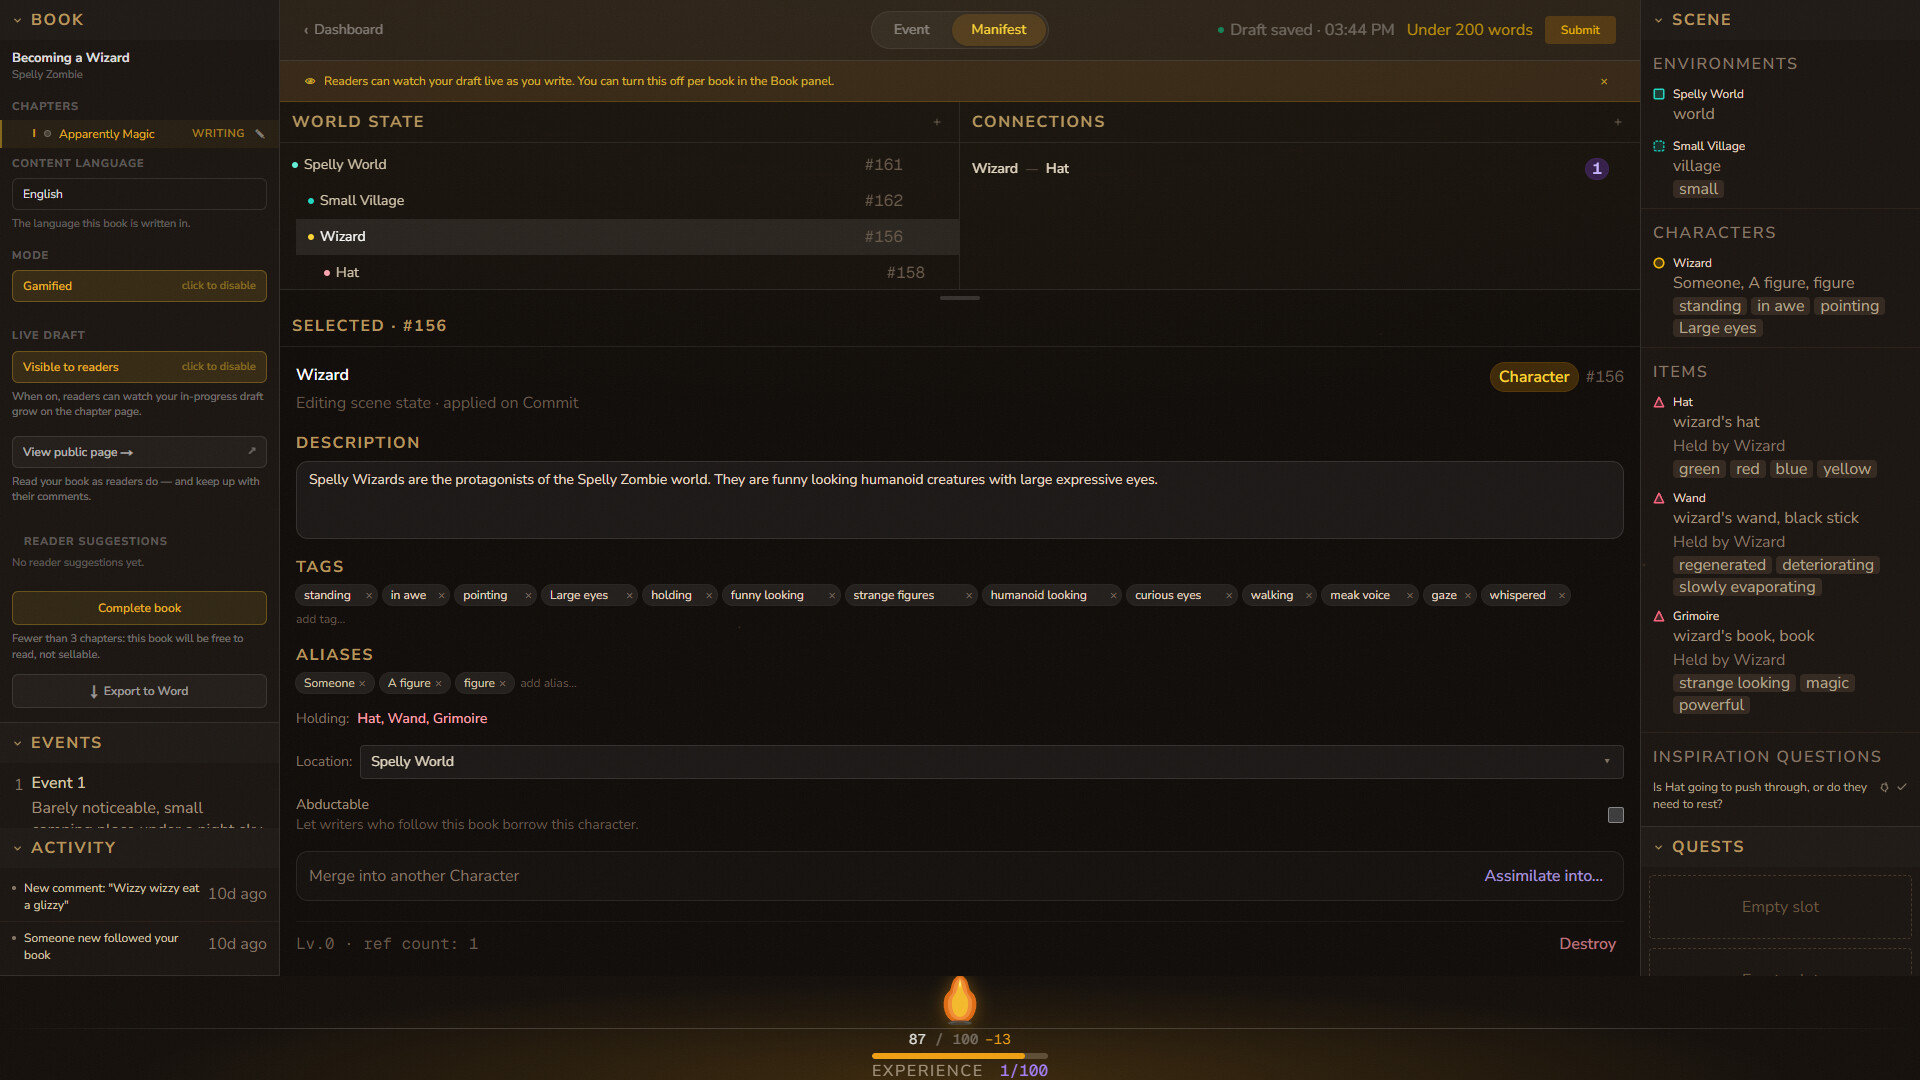Add a new World State entry with plus

click(937, 122)
